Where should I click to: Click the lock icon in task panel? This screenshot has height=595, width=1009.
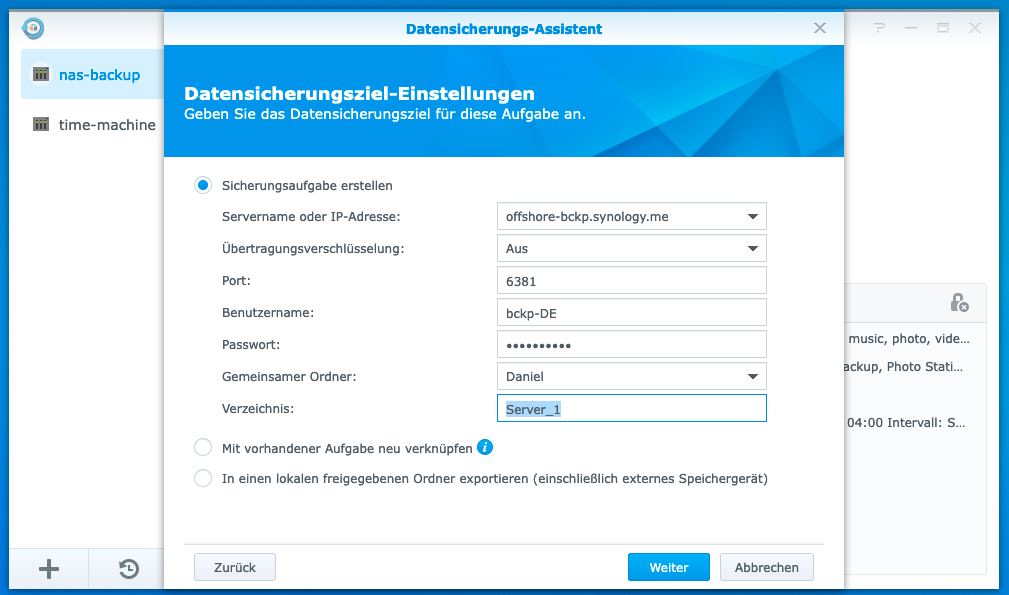coord(958,302)
